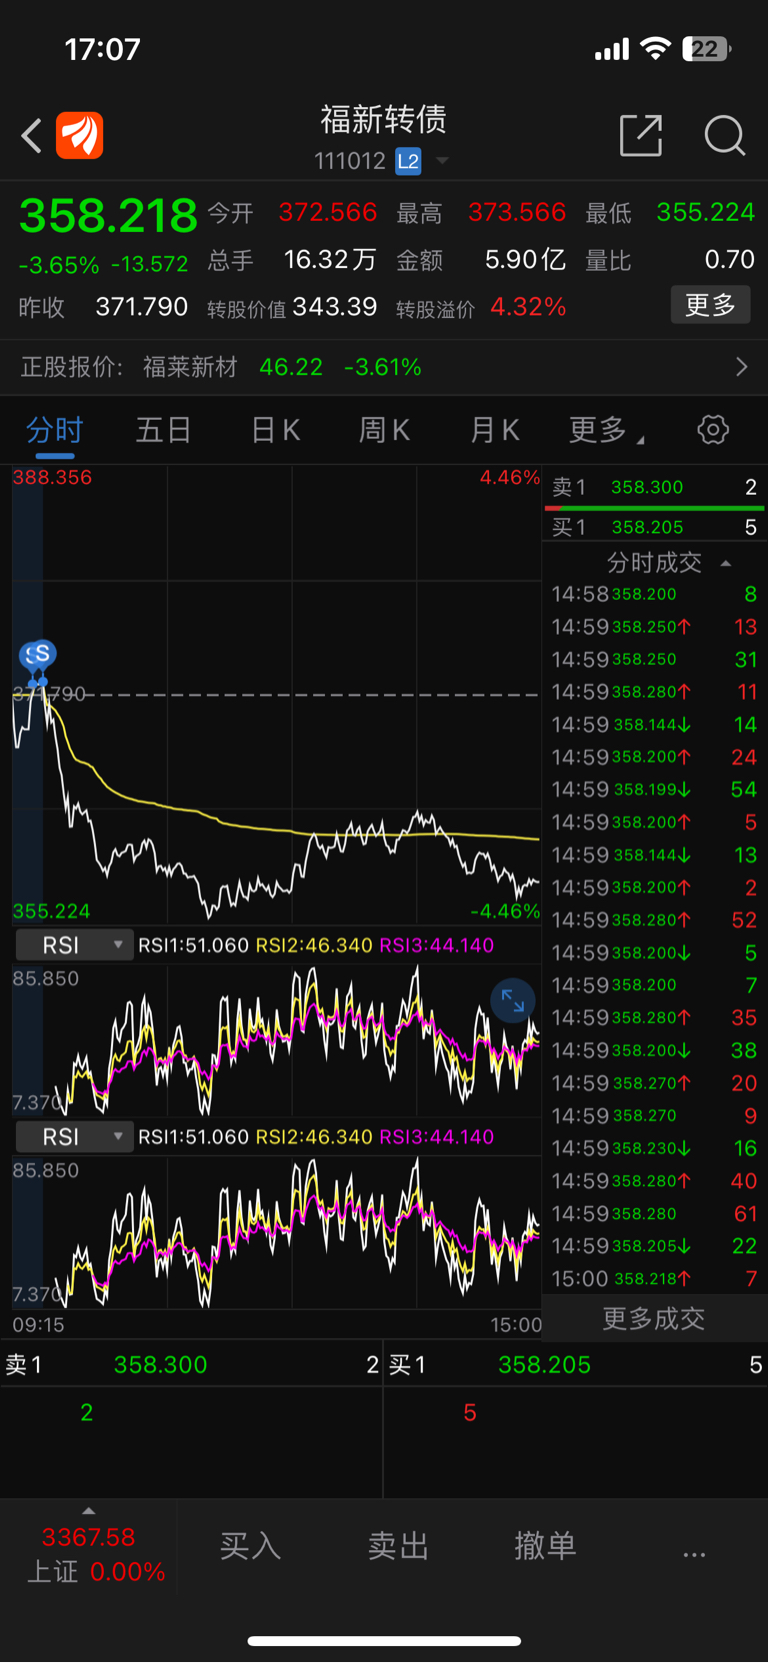Tap the intraday price chart area

click(276, 695)
